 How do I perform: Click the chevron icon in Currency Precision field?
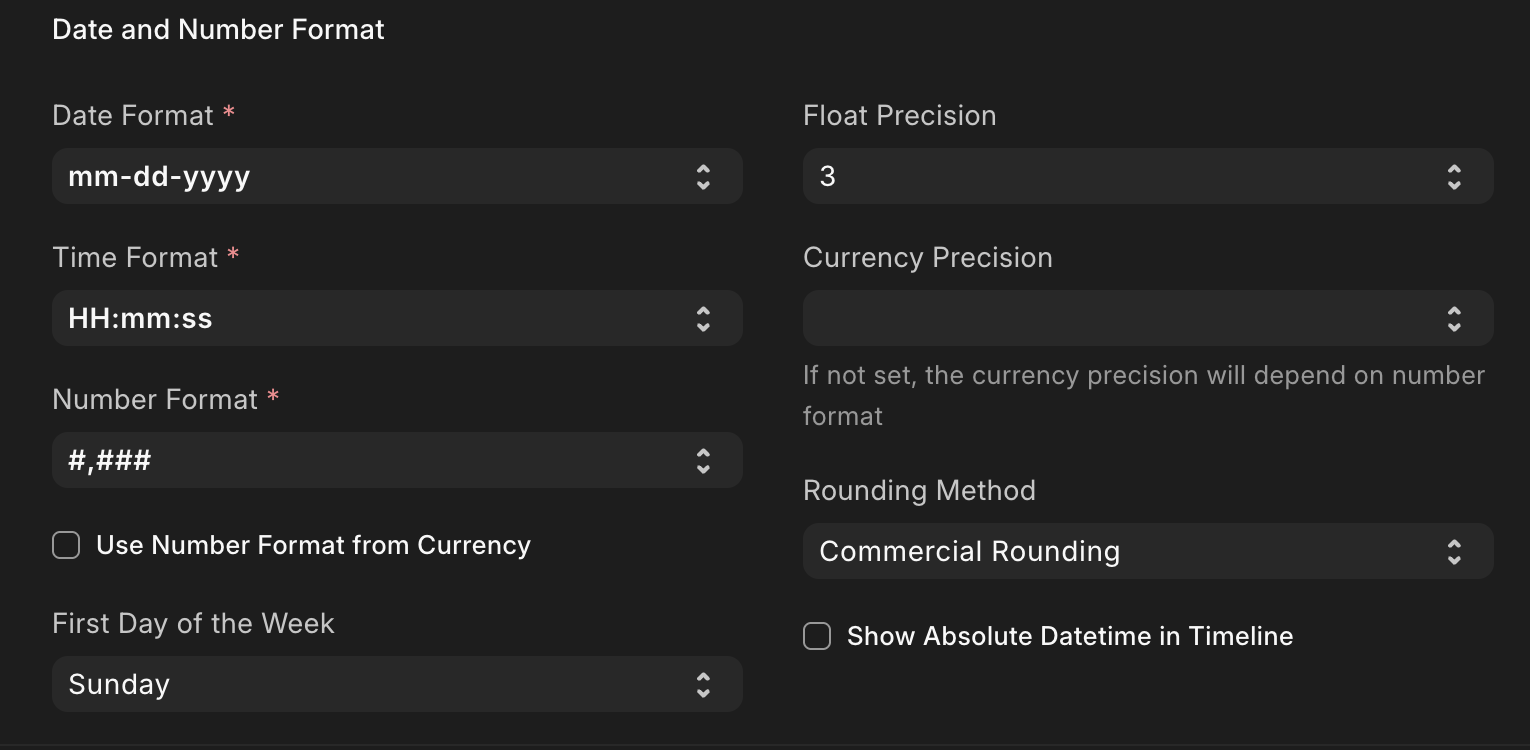pos(1454,319)
